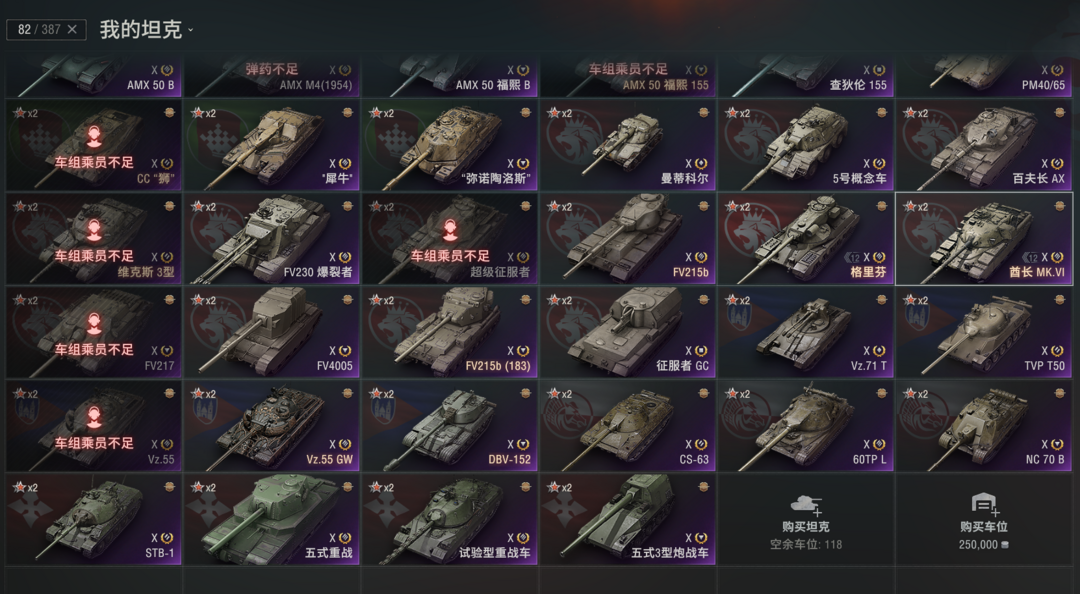The height and width of the screenshot is (594, 1080).
Task: Click the x2 star bonus on STB-1
Action: tap(28, 487)
